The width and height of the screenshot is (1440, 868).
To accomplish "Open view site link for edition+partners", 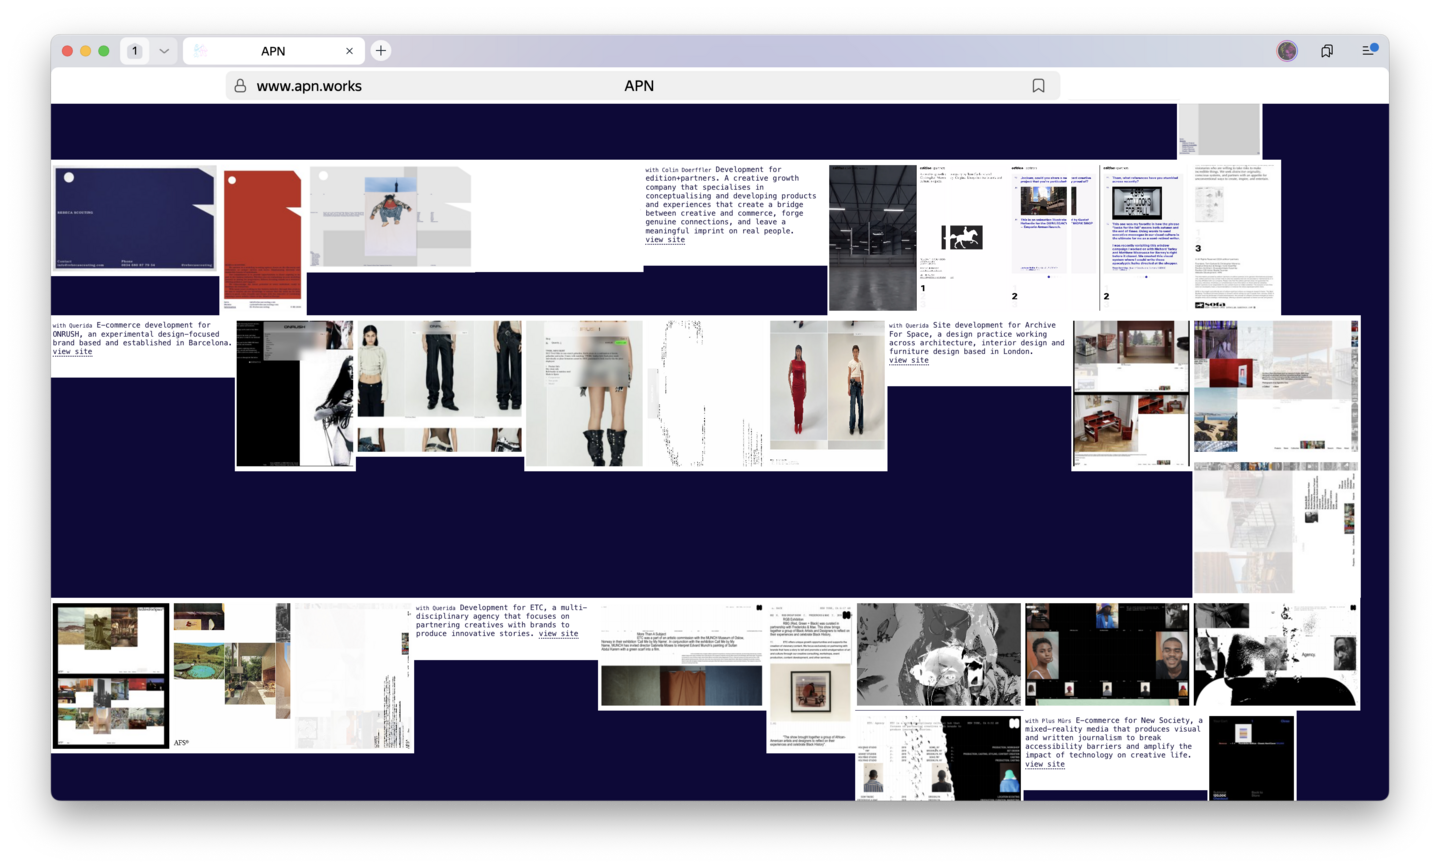I will coord(665,240).
